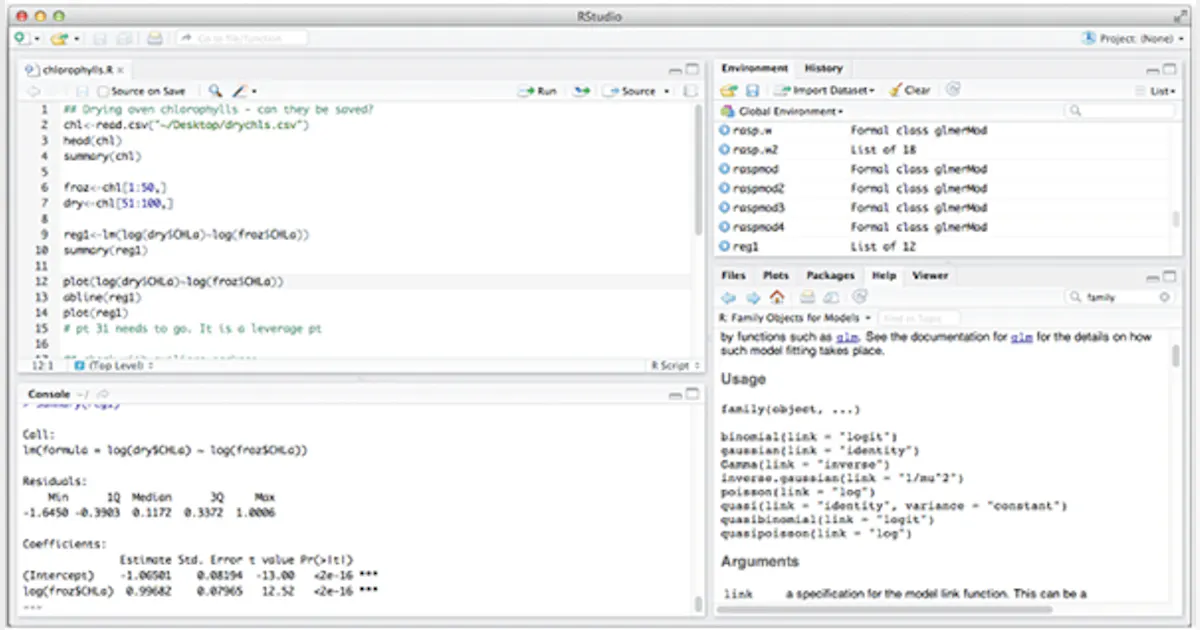Open the R Script file type dropdown
This screenshot has height=630, width=1200.
click(675, 366)
